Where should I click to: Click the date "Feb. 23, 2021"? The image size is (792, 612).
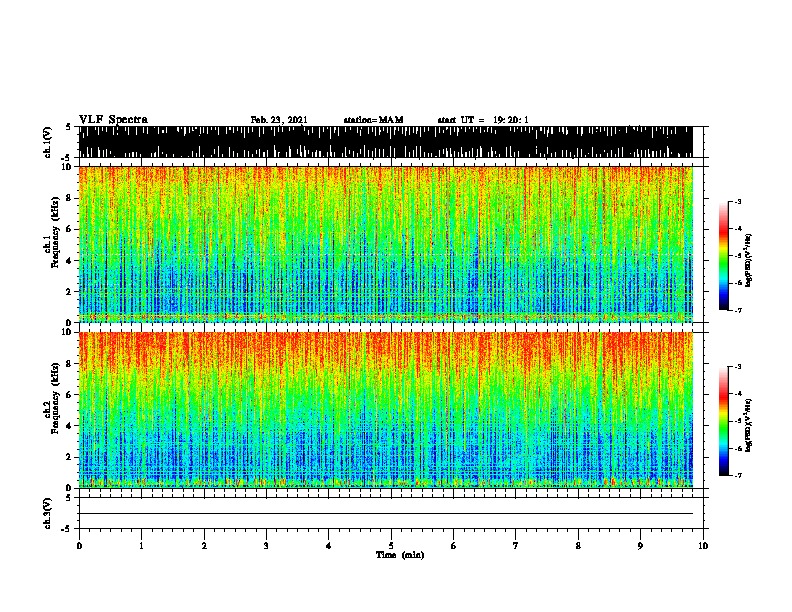279,120
